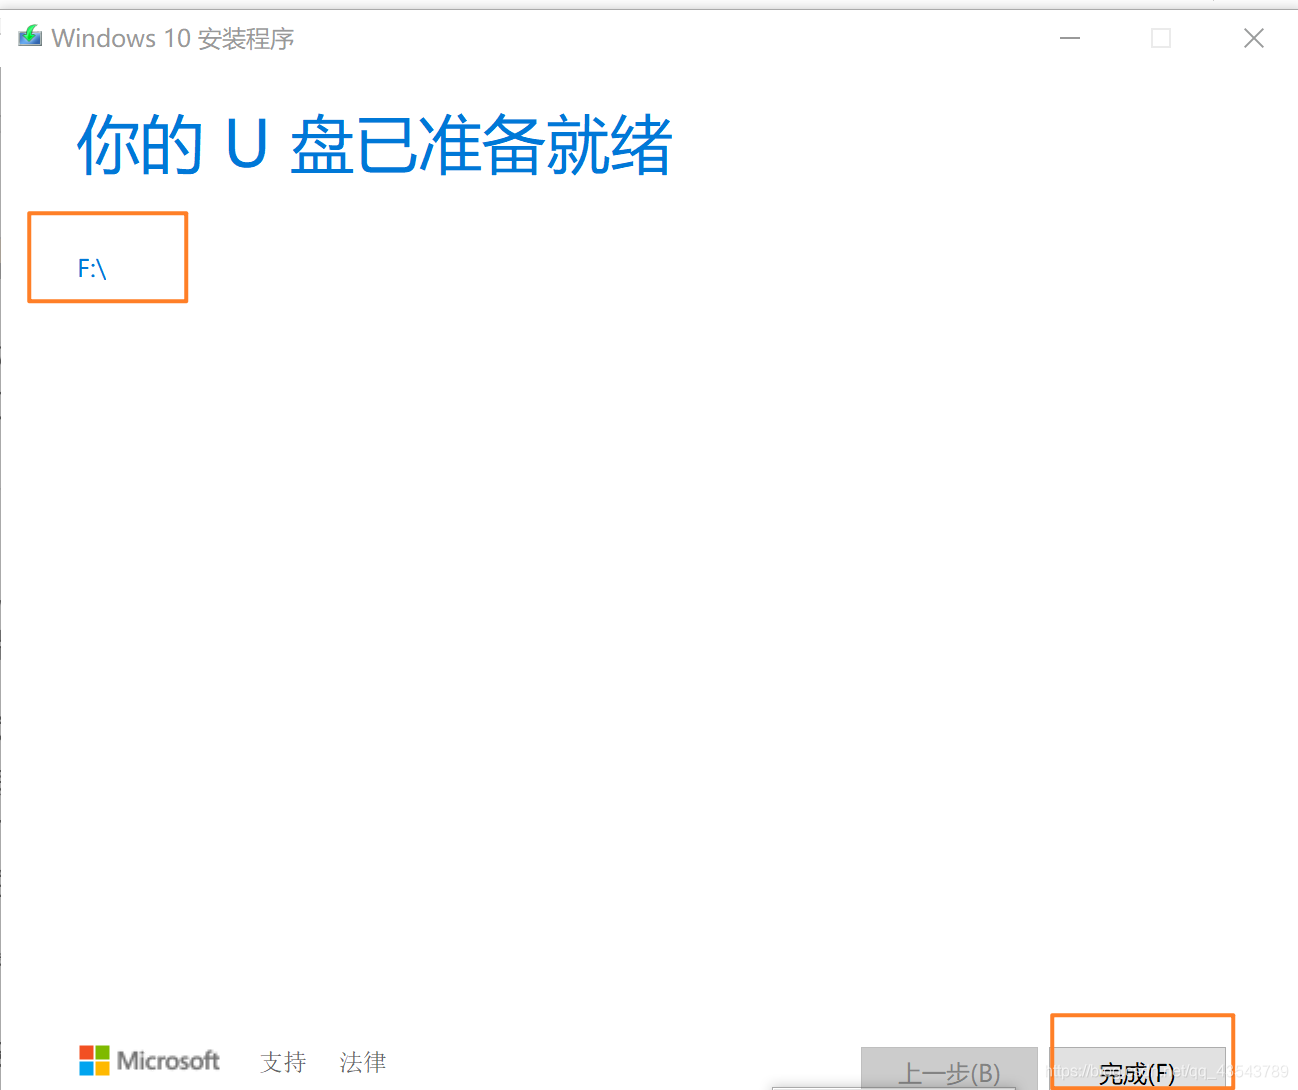Click the 上一步(B) back button
This screenshot has width=1298, height=1090.
tap(949, 1070)
